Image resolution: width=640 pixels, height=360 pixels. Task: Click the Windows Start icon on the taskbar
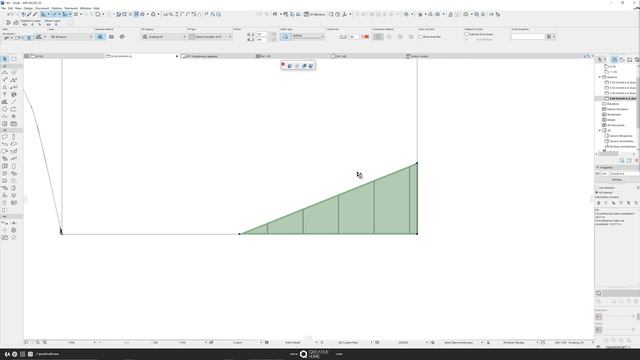click(7, 354)
